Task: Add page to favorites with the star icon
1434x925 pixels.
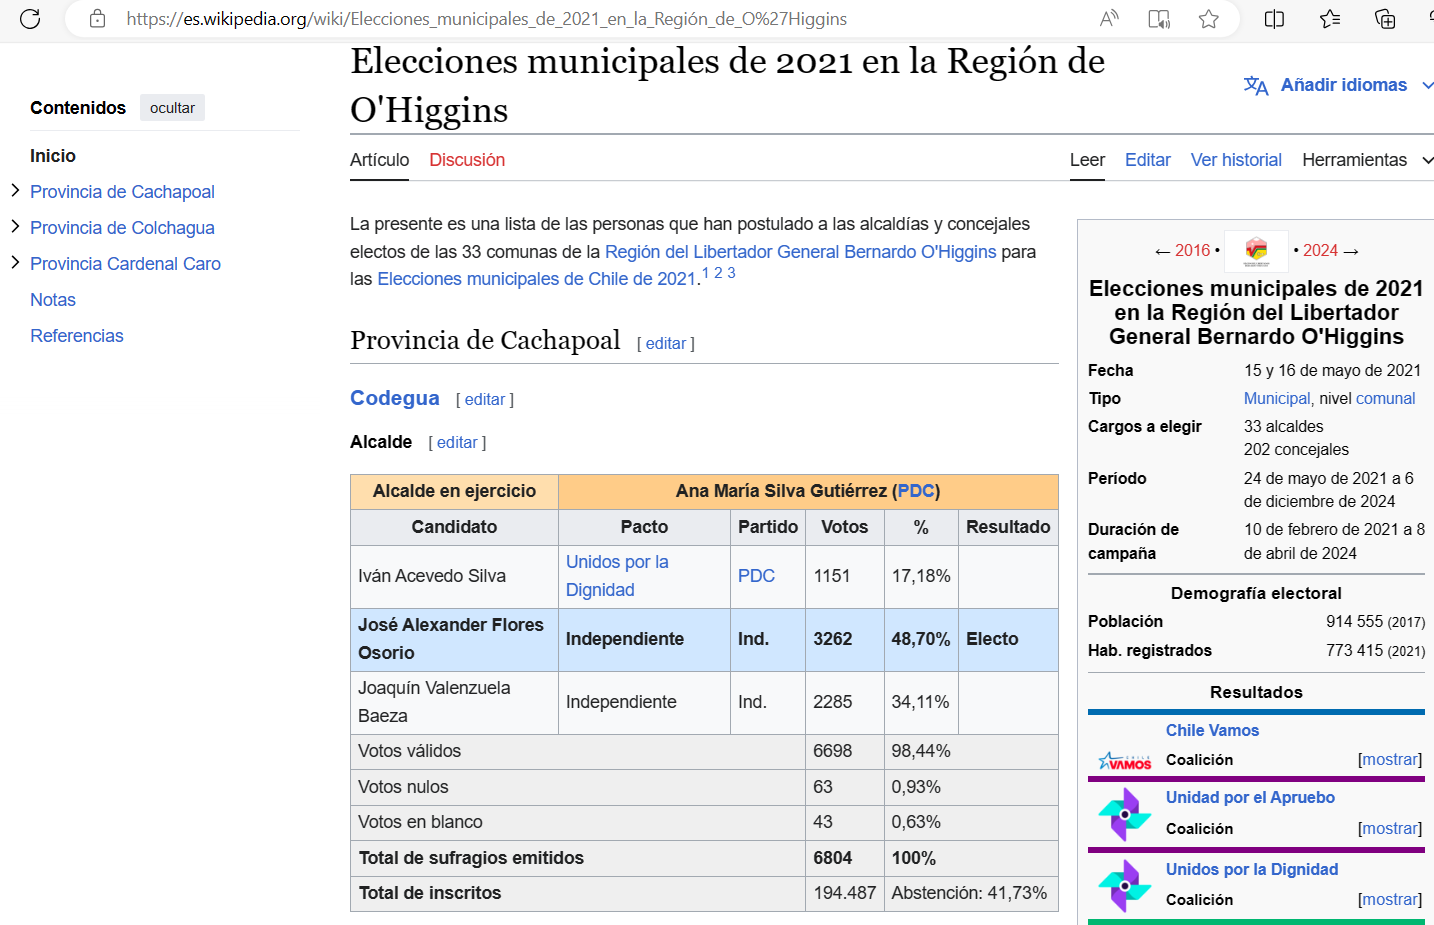Action: coord(1209,19)
